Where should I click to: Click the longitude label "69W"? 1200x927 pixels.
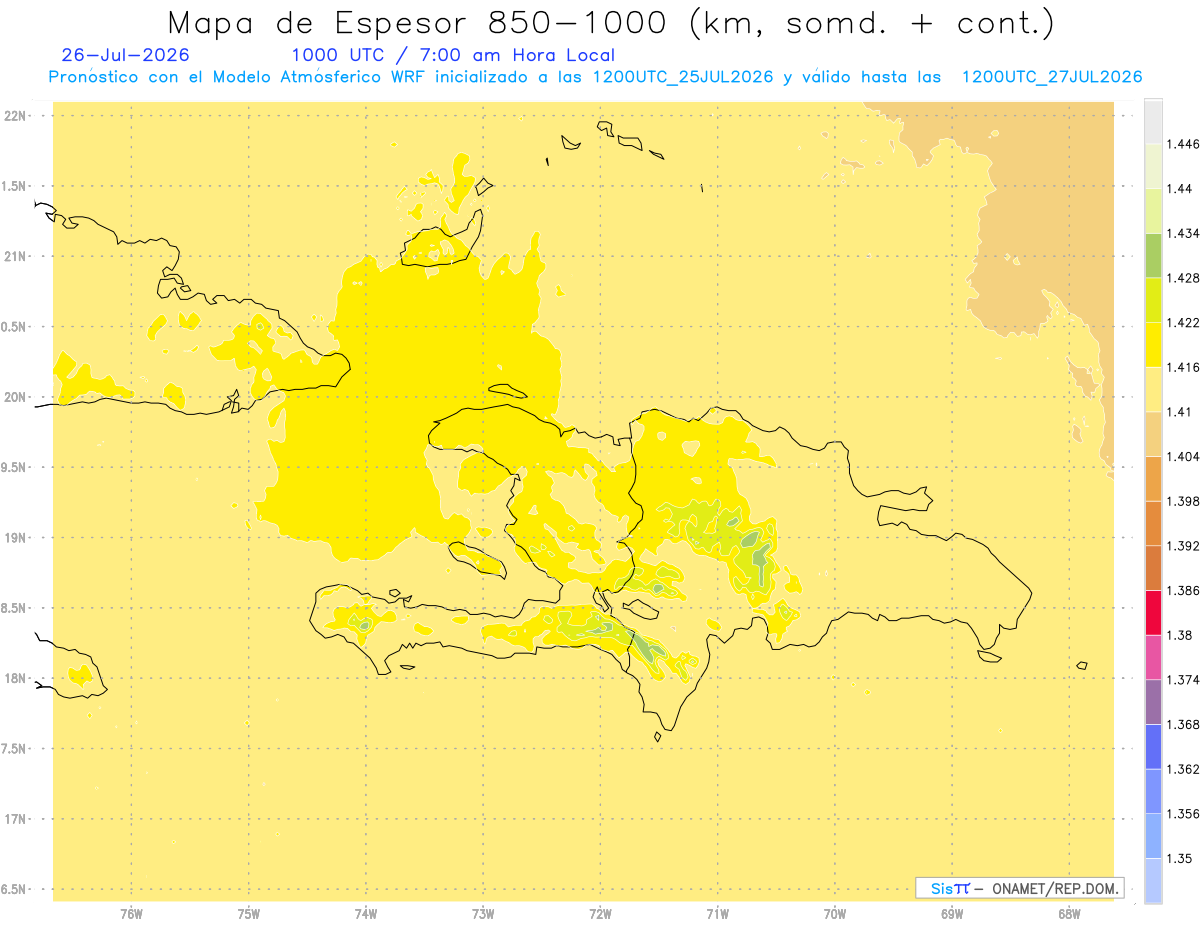[x=952, y=914]
